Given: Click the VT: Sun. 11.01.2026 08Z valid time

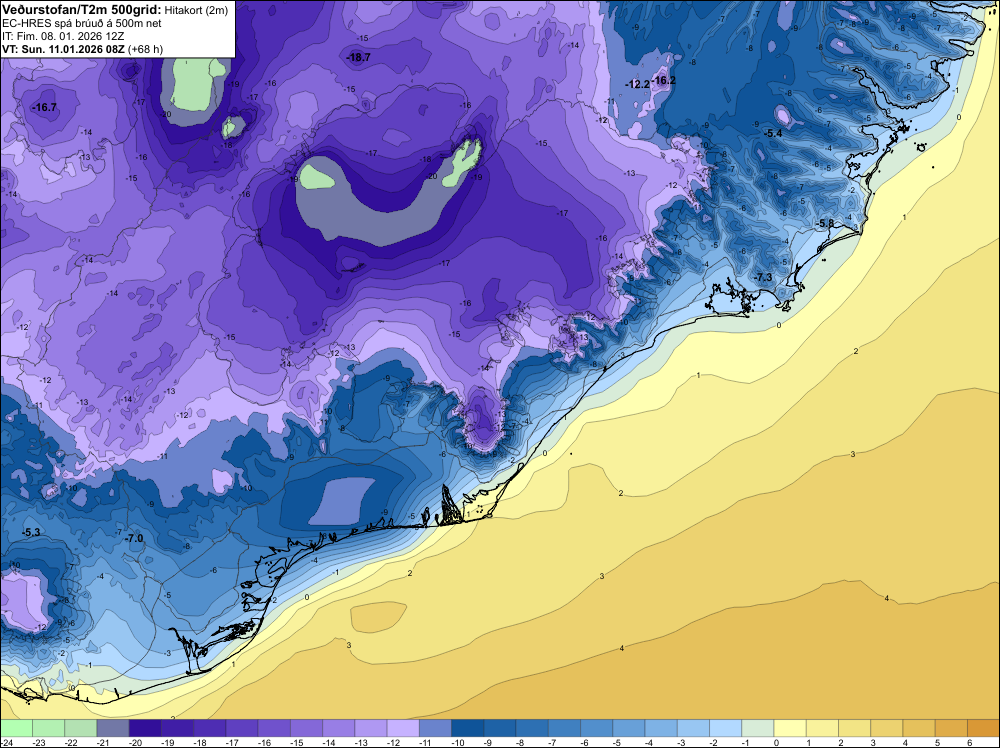Looking at the screenshot, I should (x=64, y=49).
